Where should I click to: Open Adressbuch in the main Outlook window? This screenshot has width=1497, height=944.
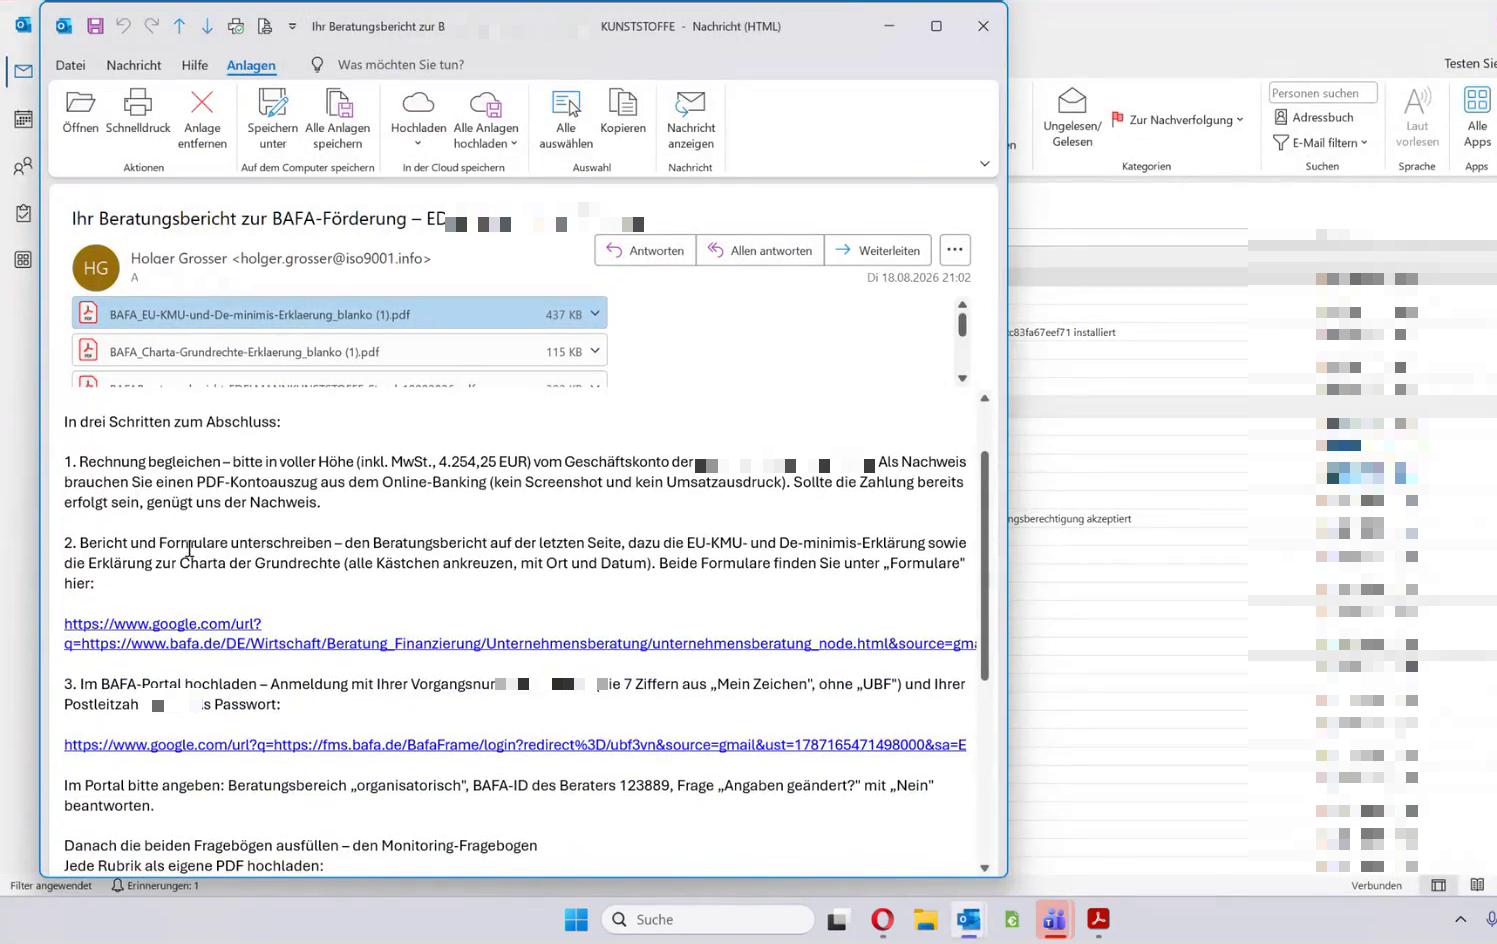1313,117
